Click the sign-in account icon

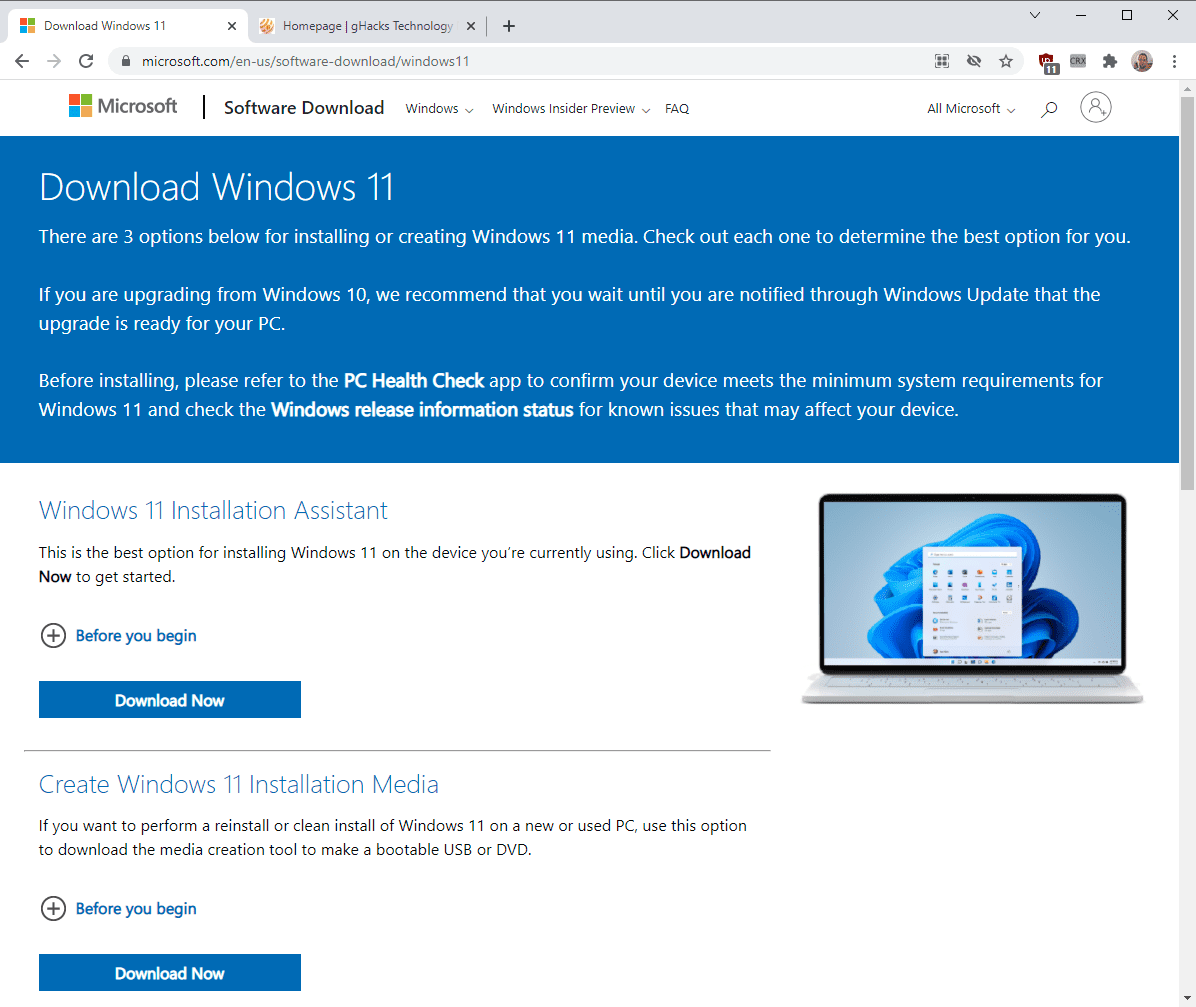click(1096, 107)
